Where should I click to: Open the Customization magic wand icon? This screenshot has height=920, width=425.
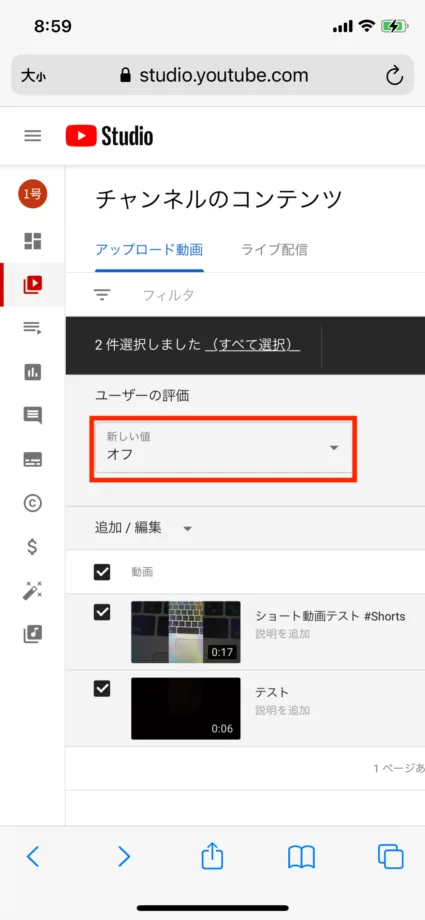tap(32, 590)
